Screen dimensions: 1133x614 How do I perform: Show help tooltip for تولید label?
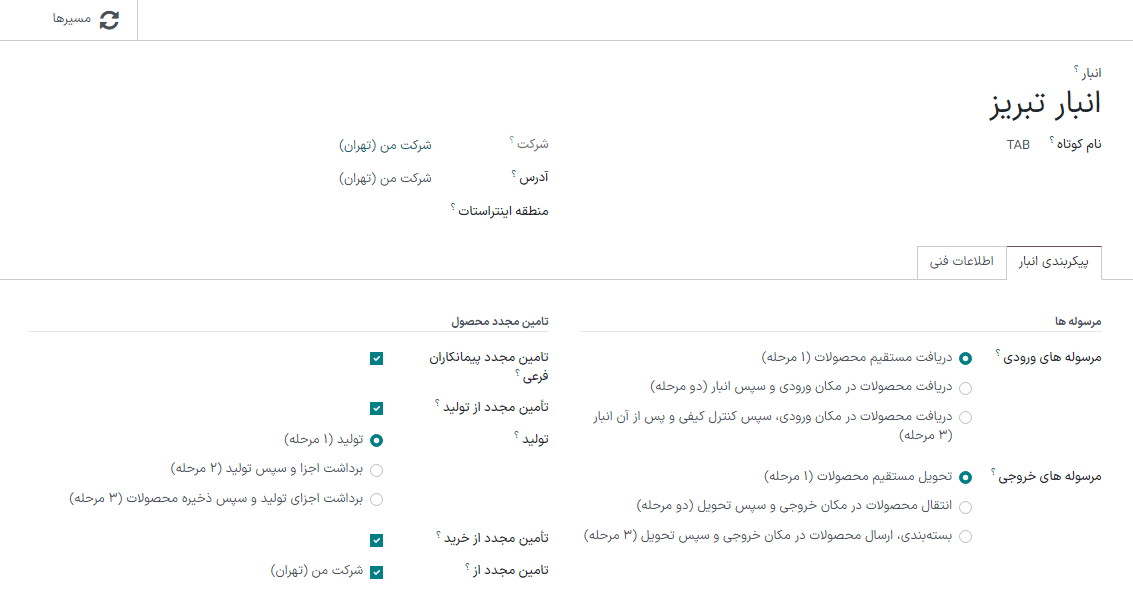pyautogui.click(x=517, y=435)
